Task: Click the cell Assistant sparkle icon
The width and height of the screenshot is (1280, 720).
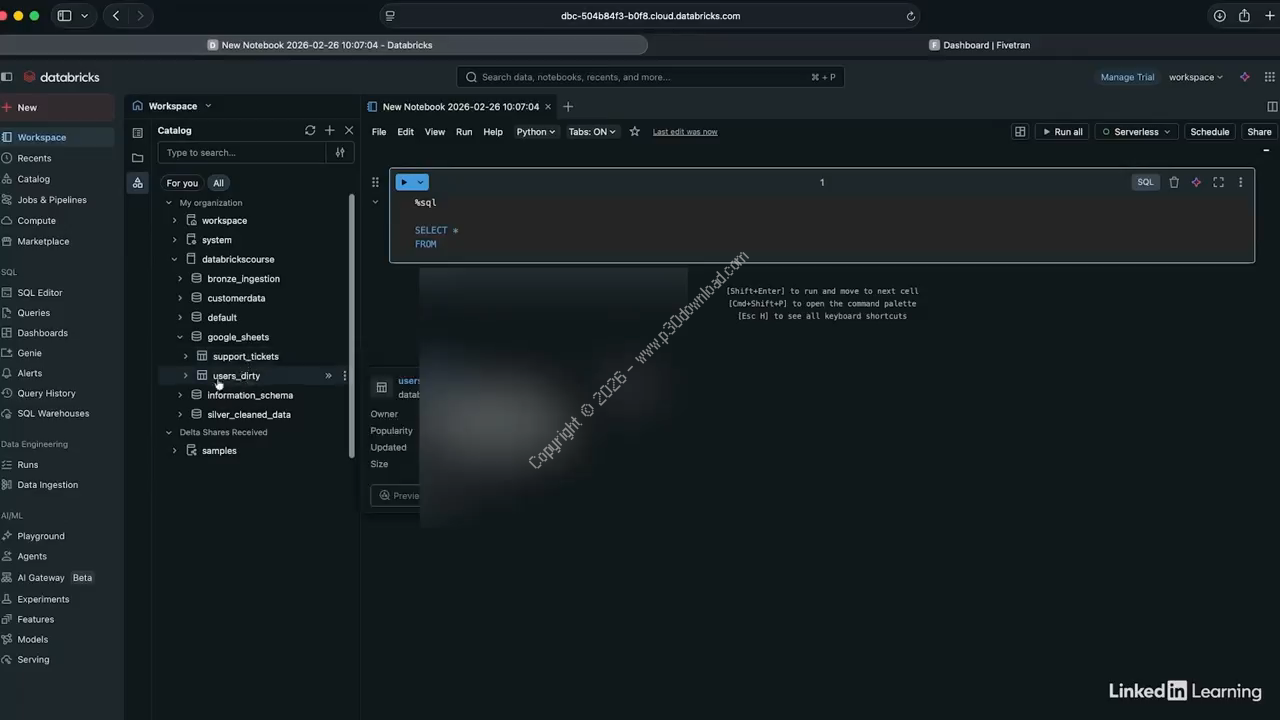Action: pyautogui.click(x=1196, y=182)
